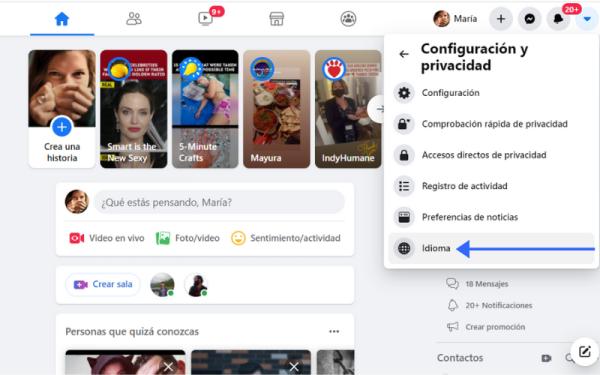The width and height of the screenshot is (600, 375).
Task: Dismiss the second suggested person card
Action: 294,367
